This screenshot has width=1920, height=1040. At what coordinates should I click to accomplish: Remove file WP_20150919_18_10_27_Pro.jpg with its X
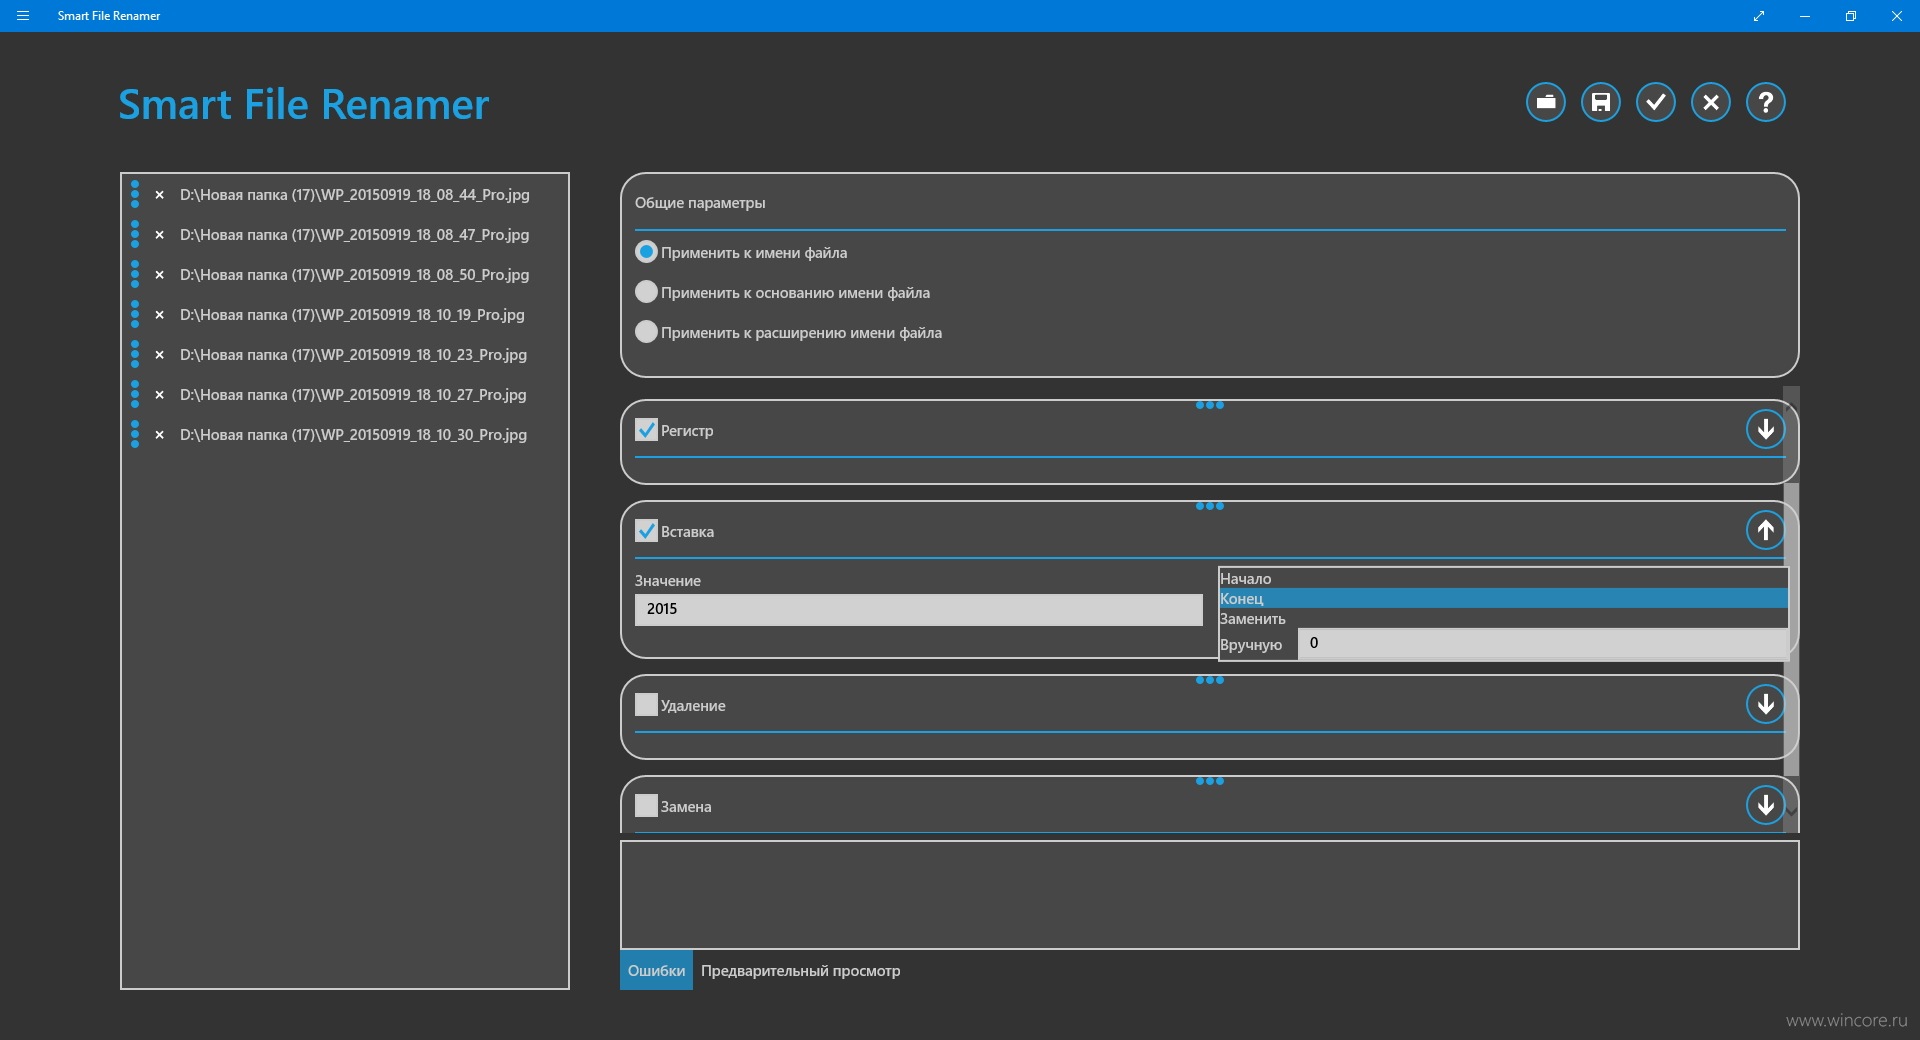[x=159, y=395]
